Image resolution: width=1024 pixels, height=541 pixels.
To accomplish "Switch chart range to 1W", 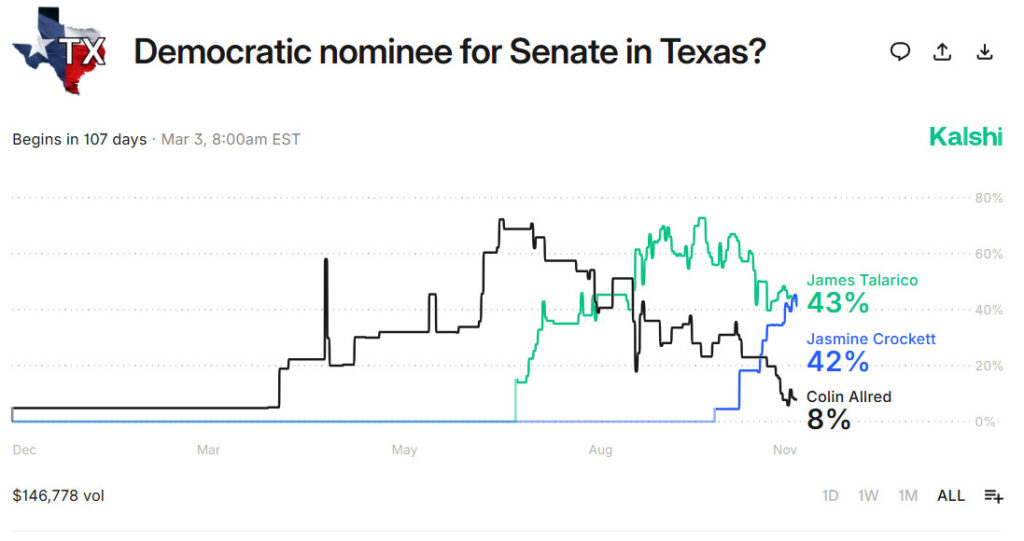I will click(x=869, y=495).
